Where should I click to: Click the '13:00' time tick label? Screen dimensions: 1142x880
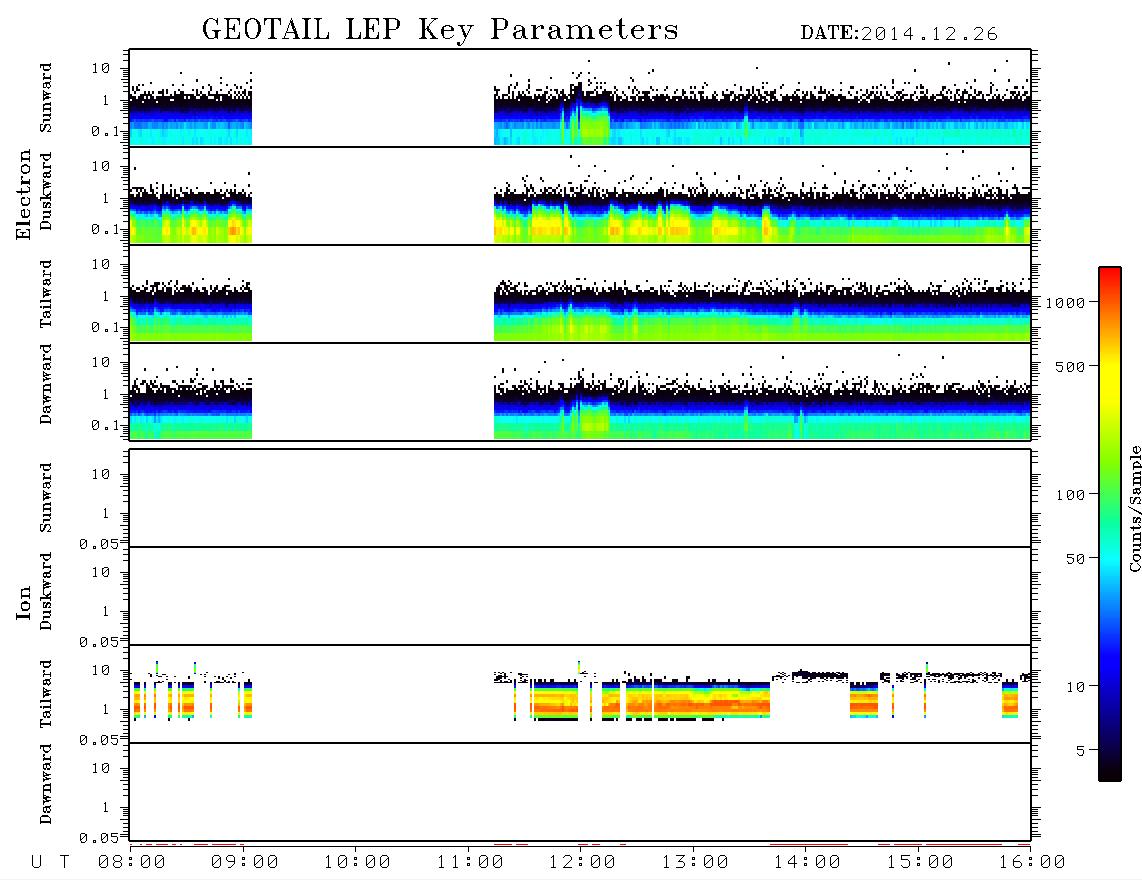tap(695, 863)
